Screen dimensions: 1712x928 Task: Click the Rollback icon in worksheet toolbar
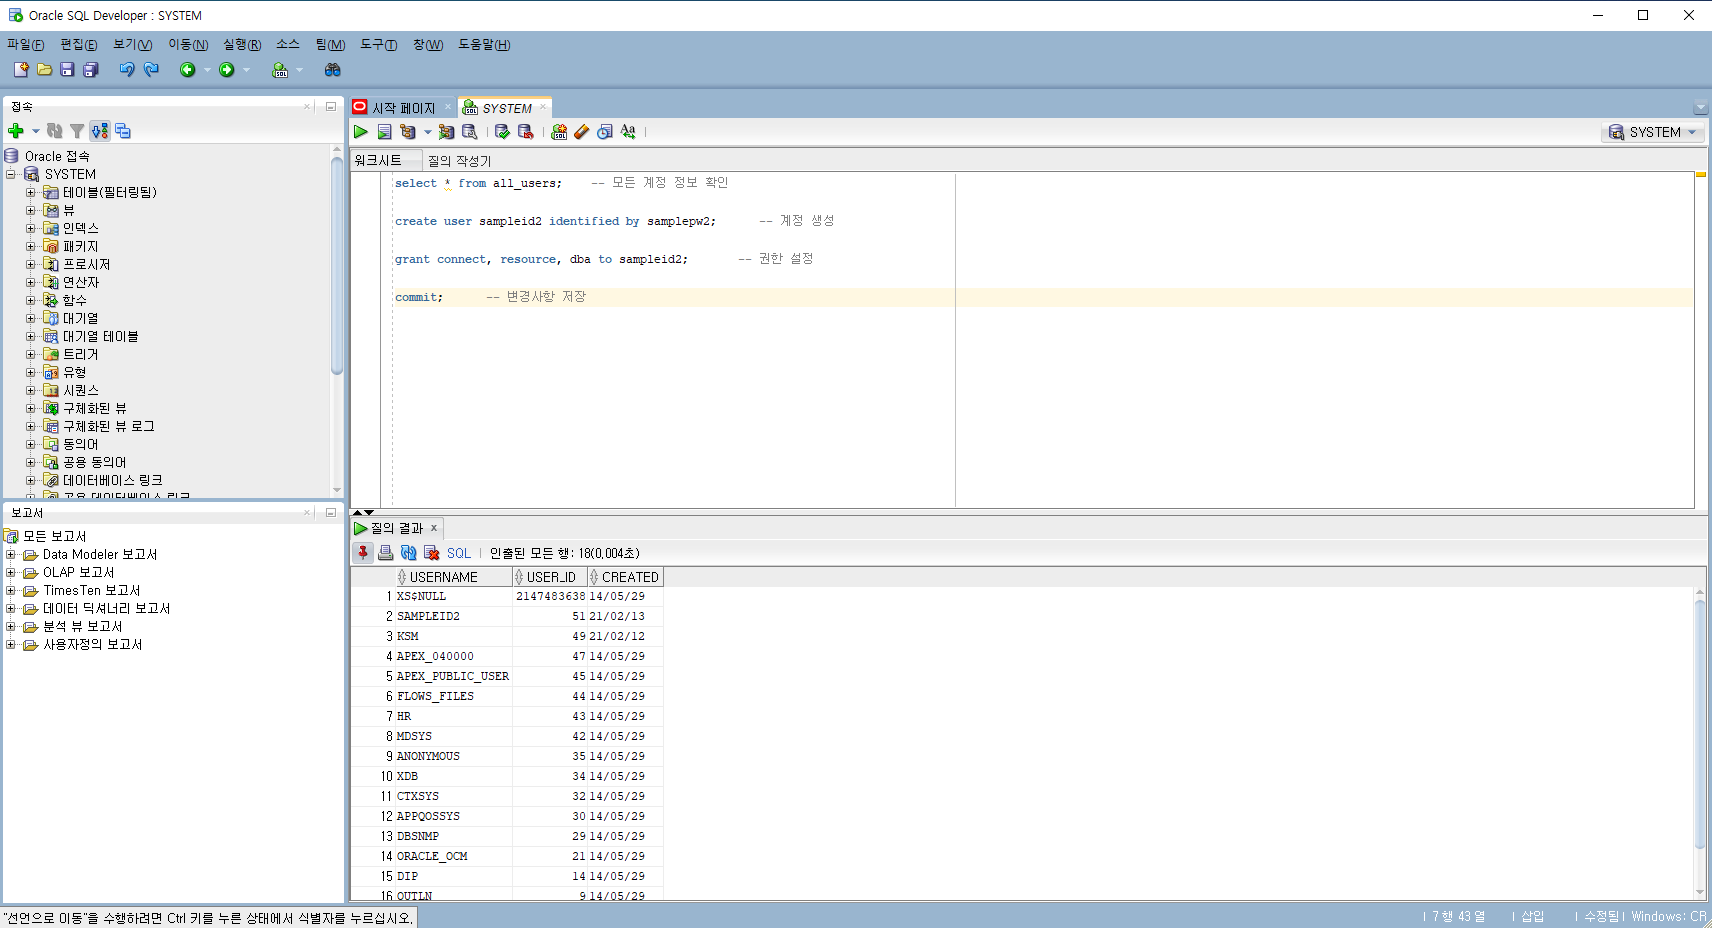click(525, 132)
